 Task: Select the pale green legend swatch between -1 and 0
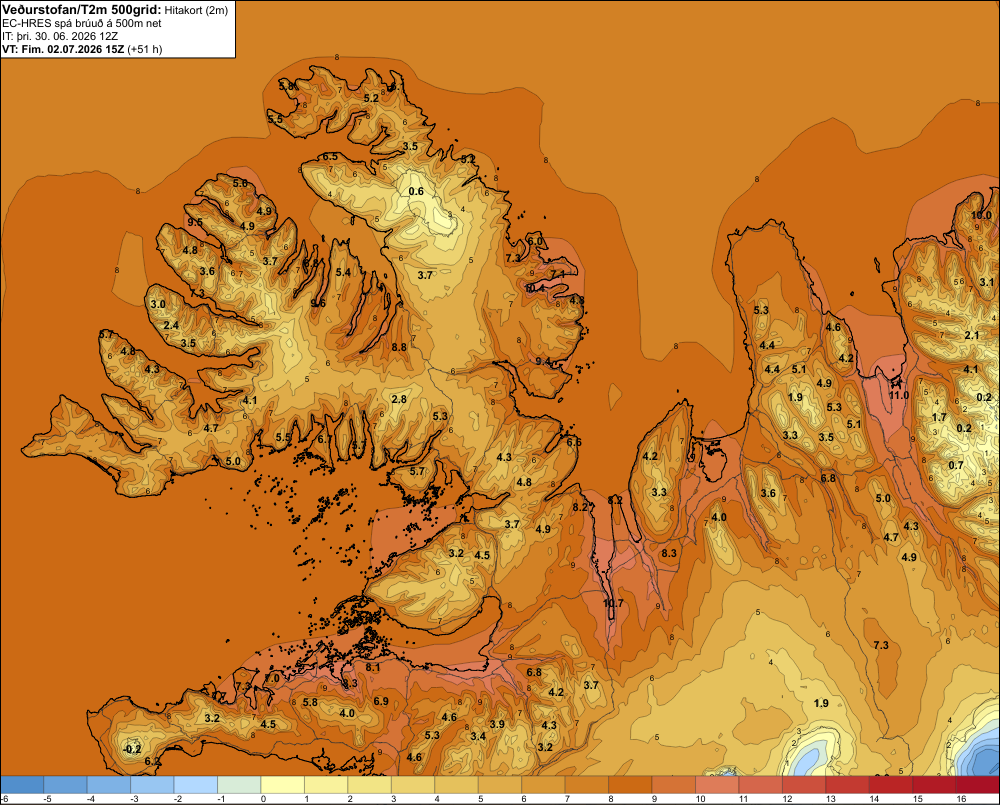pyautogui.click(x=240, y=785)
